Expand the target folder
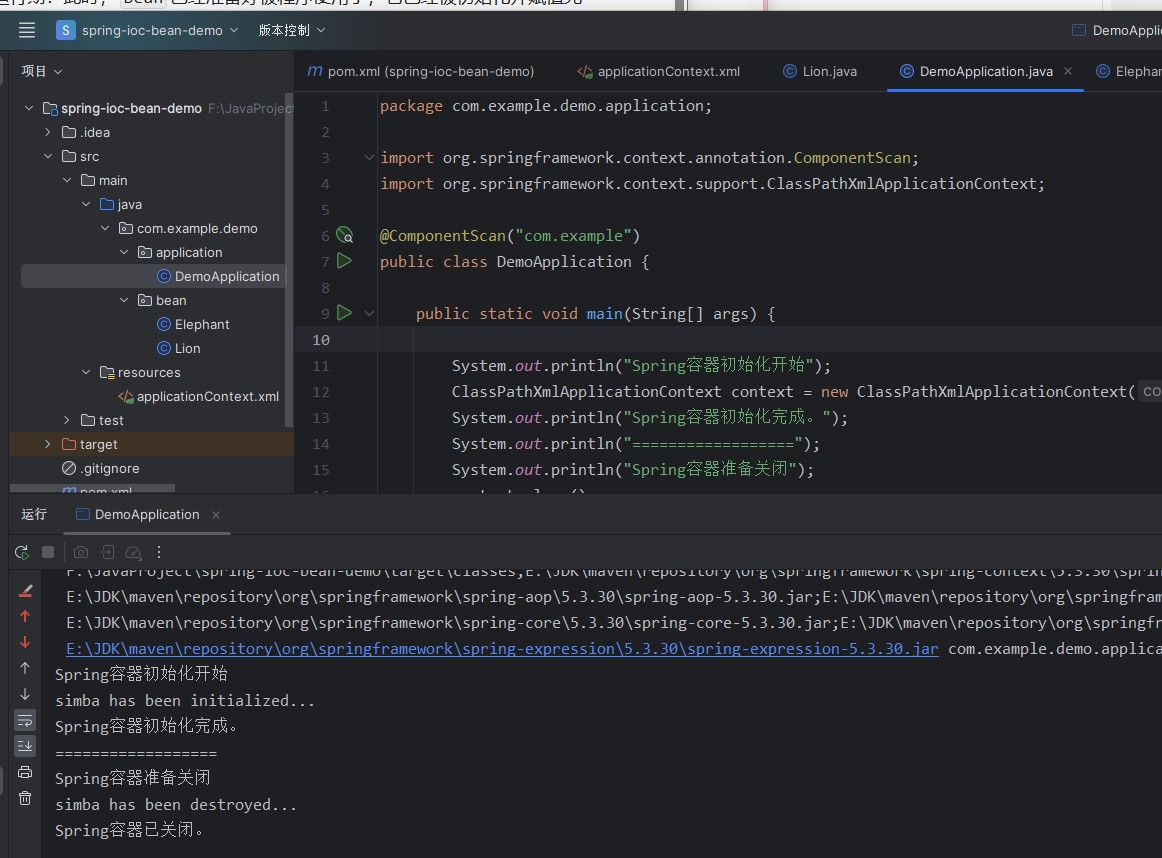 tap(47, 444)
